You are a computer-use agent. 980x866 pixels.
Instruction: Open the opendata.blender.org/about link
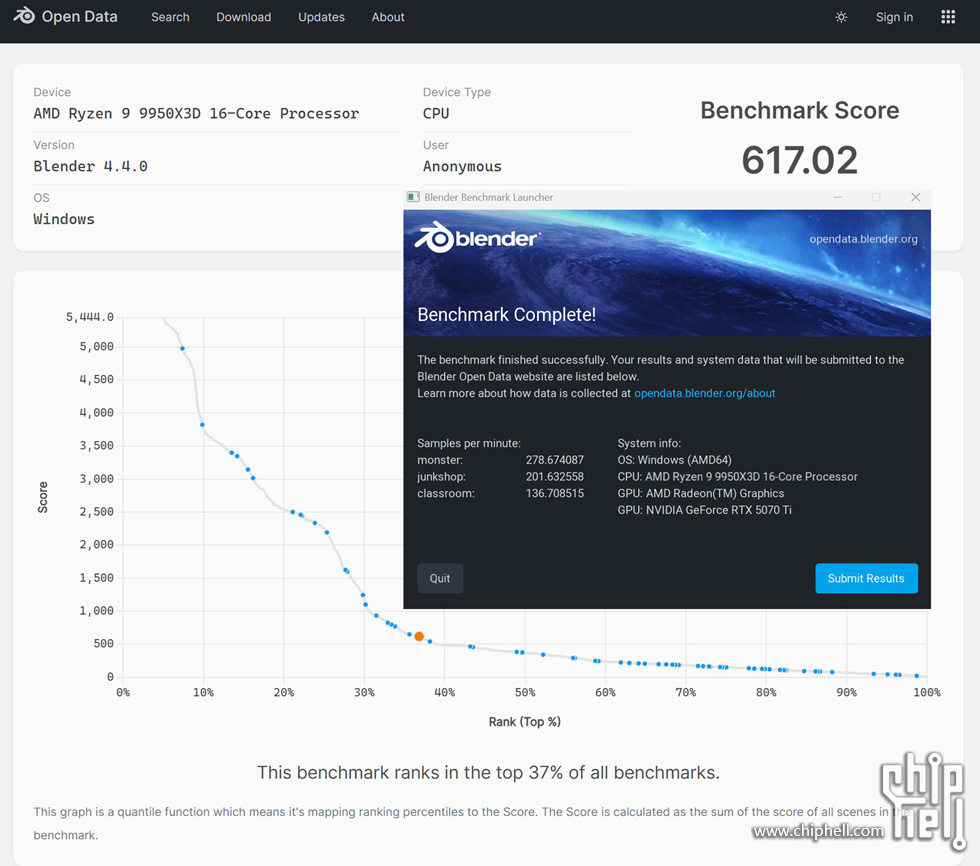coord(704,393)
